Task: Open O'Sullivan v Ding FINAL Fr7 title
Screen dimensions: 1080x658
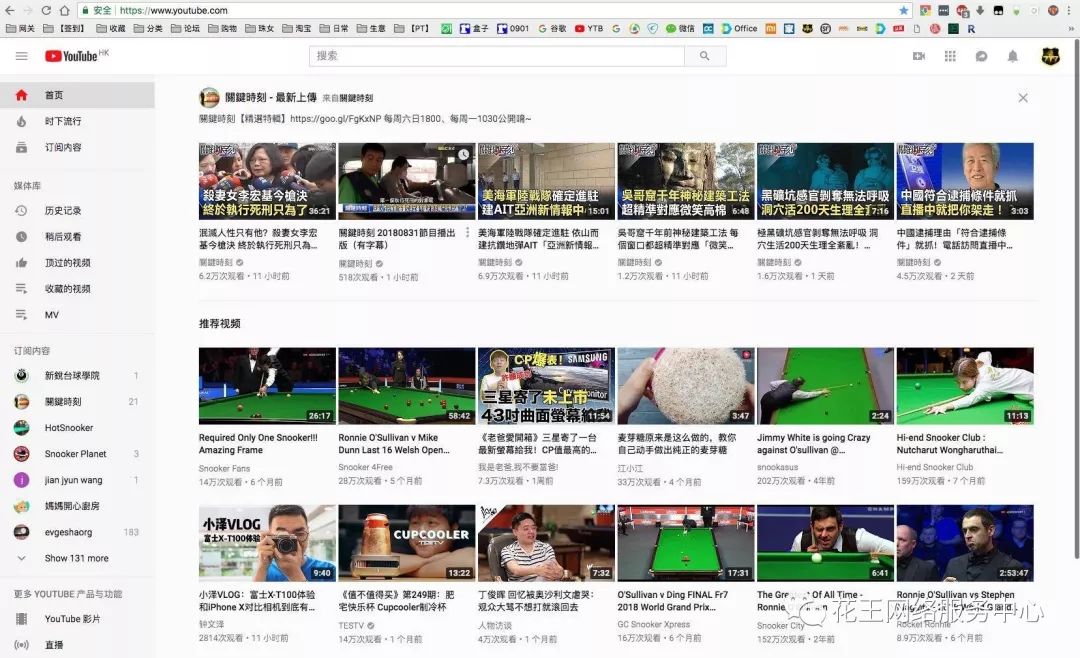Action: [x=673, y=601]
